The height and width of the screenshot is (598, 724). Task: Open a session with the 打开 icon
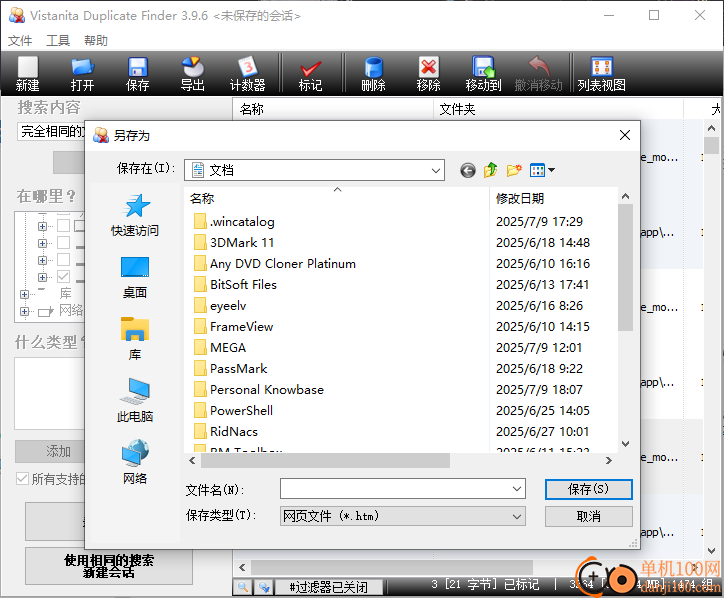[x=83, y=73]
